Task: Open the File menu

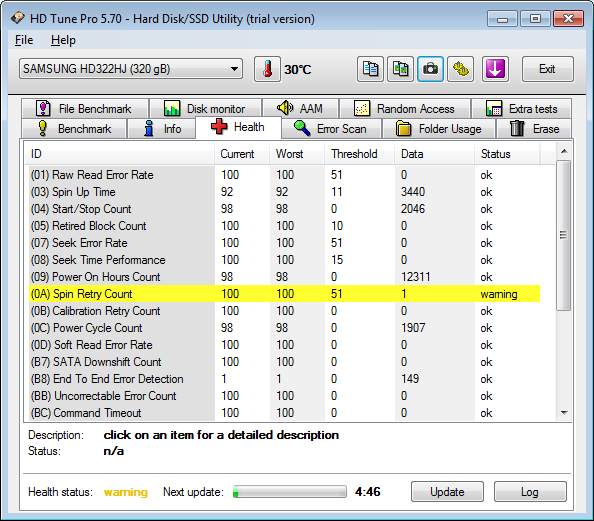Action: click(24, 40)
